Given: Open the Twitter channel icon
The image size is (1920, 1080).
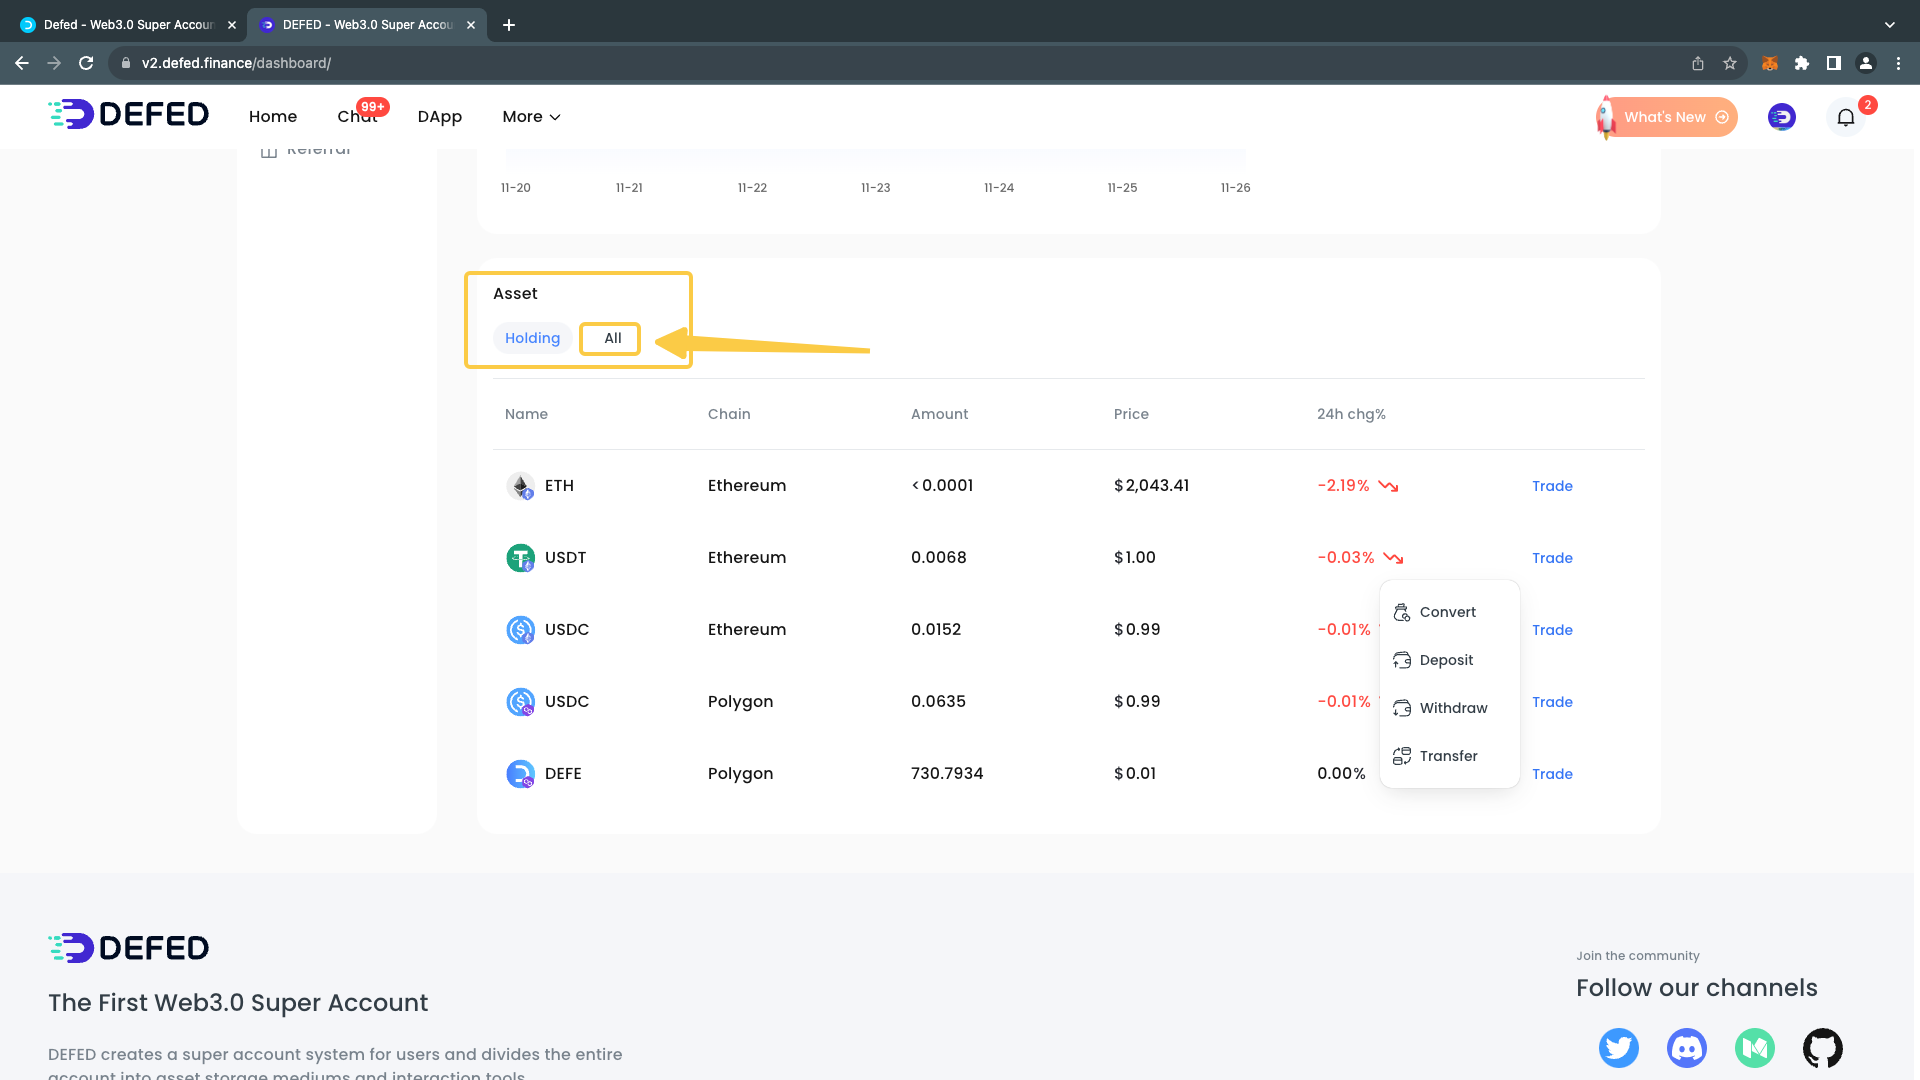Looking at the screenshot, I should pyautogui.click(x=1618, y=1047).
